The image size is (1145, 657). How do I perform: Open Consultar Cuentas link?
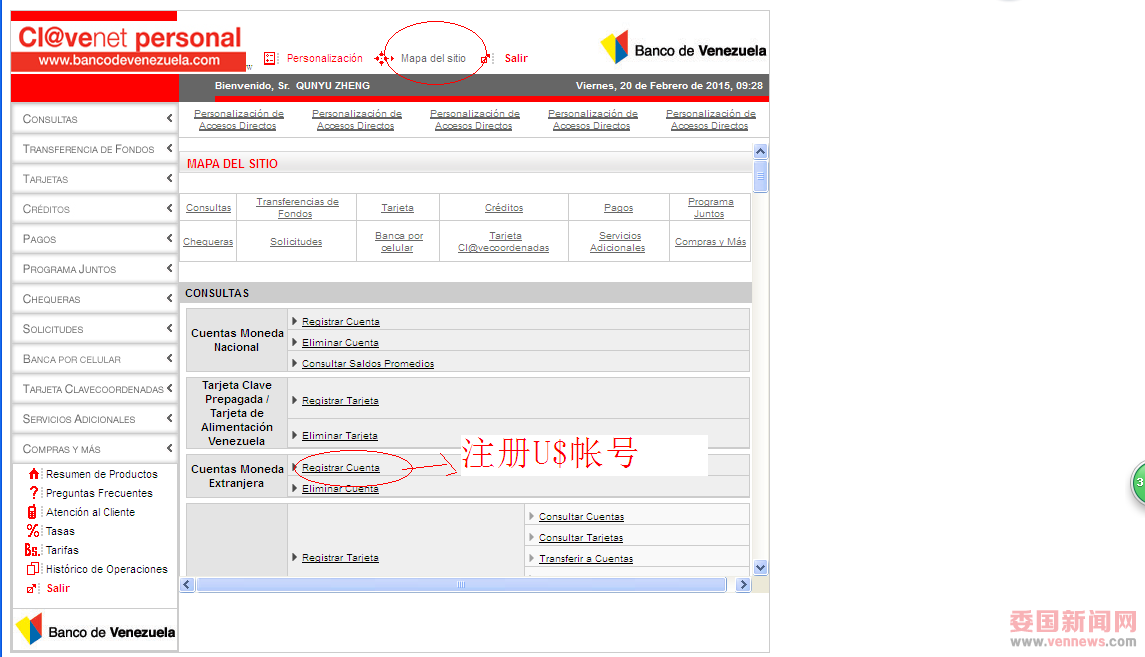581,517
